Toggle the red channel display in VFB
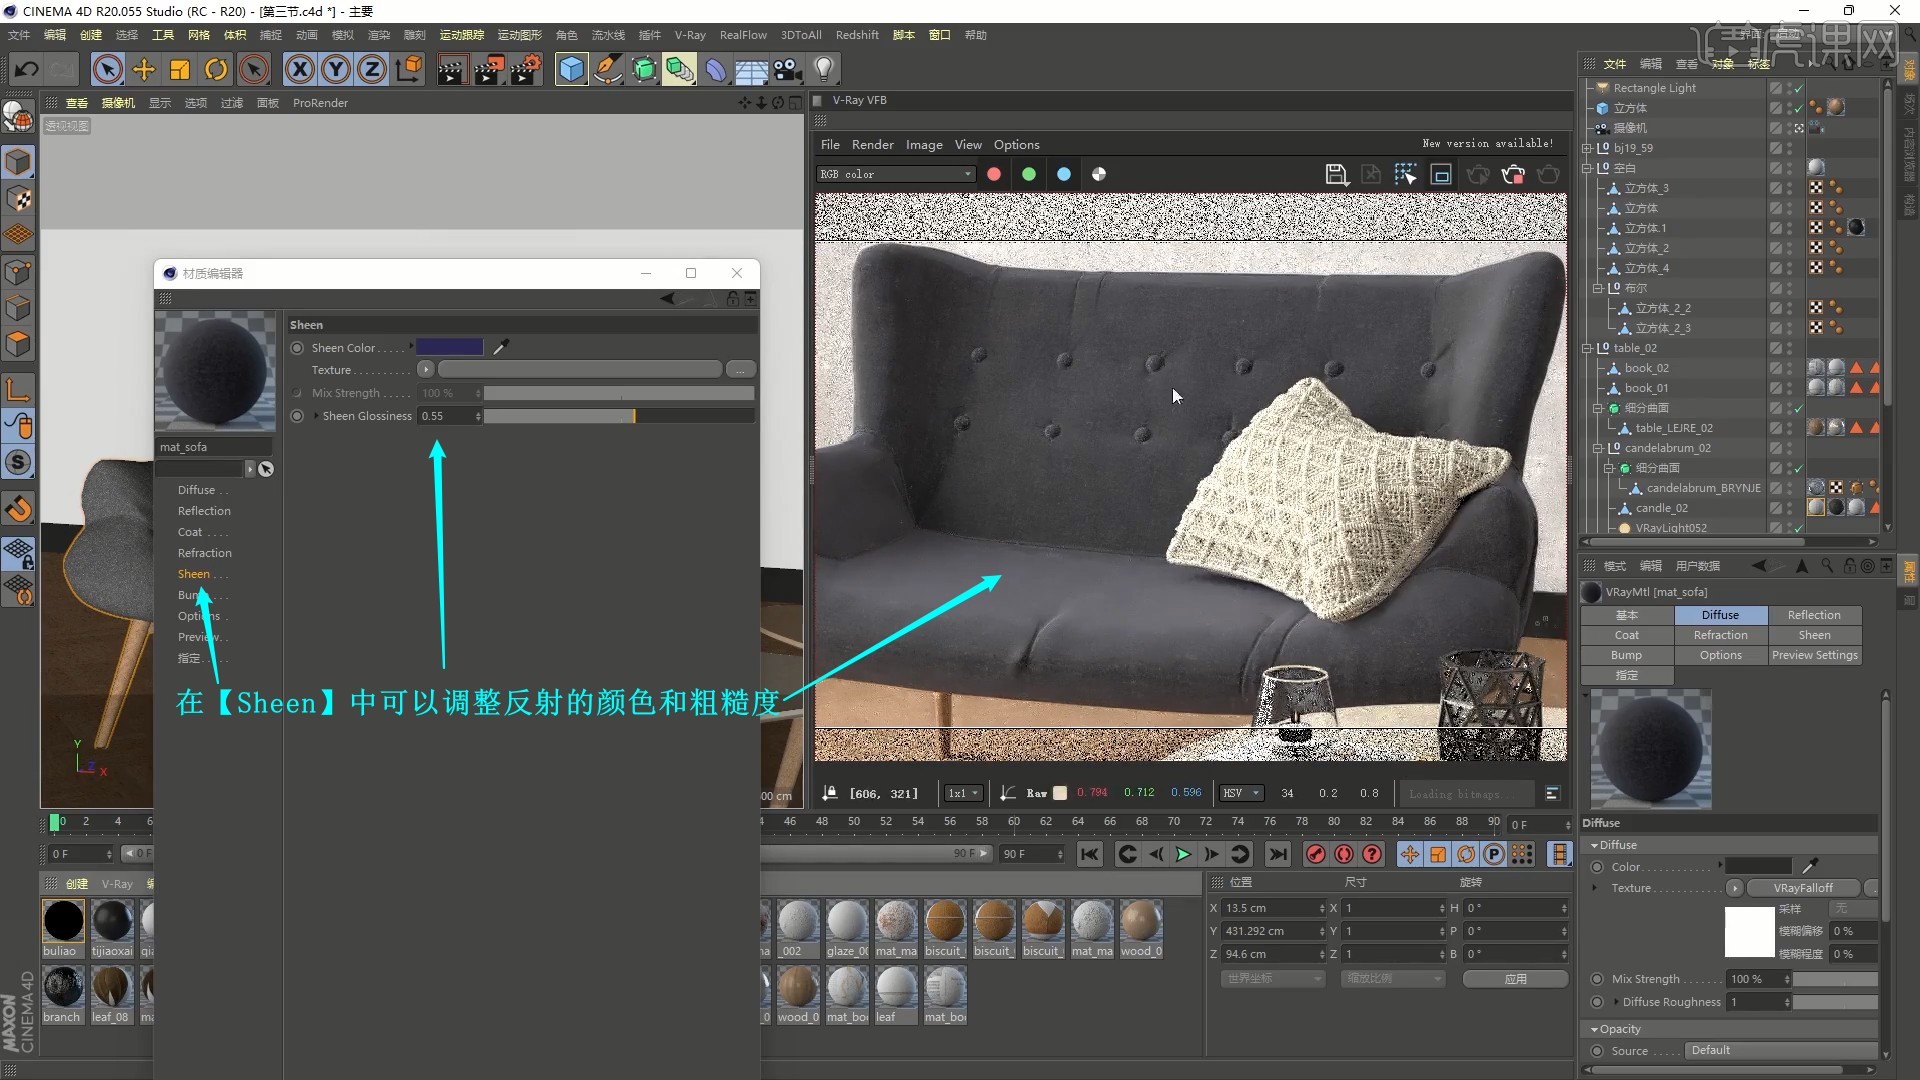 (994, 174)
